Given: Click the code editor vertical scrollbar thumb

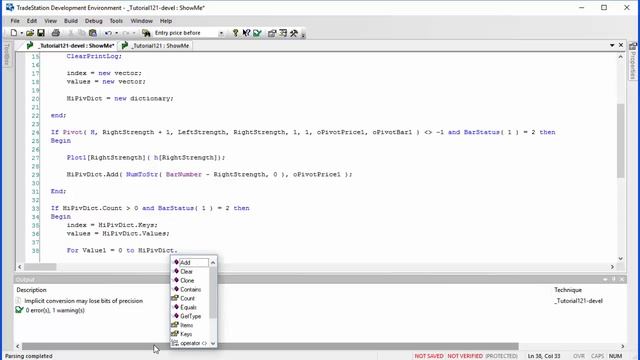Looking at the screenshot, I should [620, 141].
